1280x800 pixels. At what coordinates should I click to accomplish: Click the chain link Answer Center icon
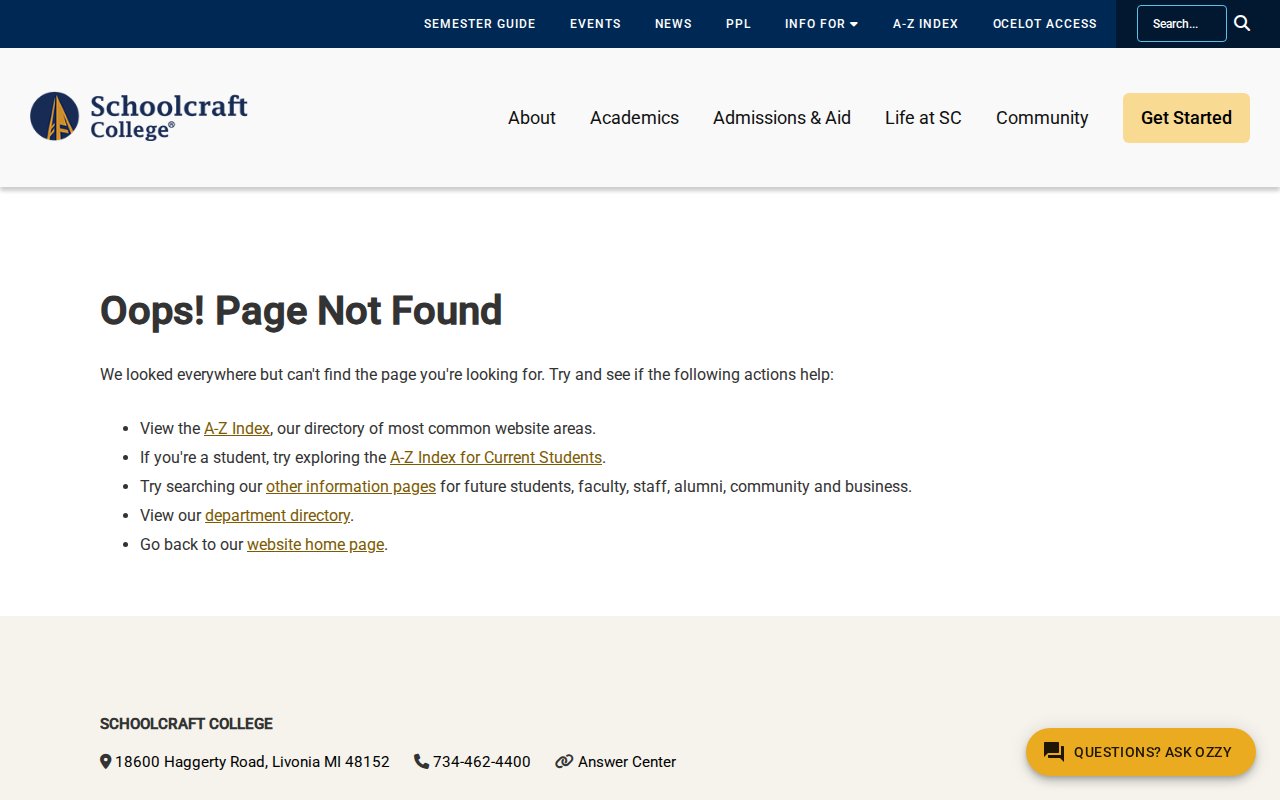pos(564,762)
